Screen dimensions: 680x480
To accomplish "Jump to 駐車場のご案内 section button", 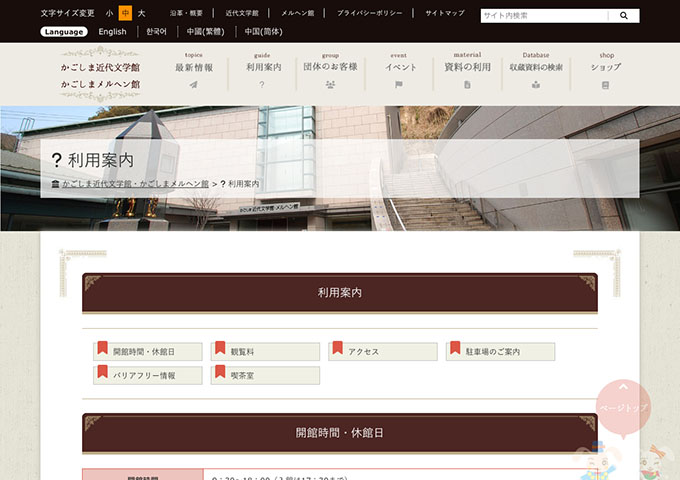I will pyautogui.click(x=500, y=352).
